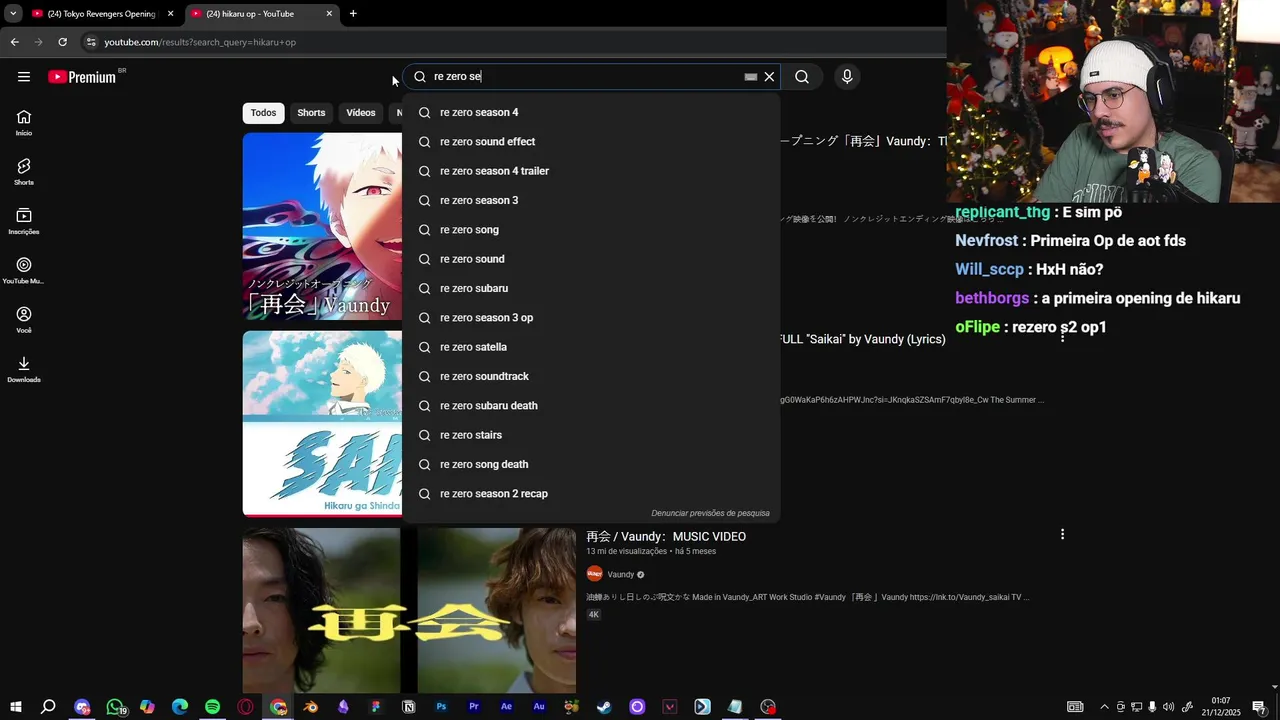Choose suggestion re zero stairs
This screenshot has width=1280, height=720.
click(x=591, y=435)
